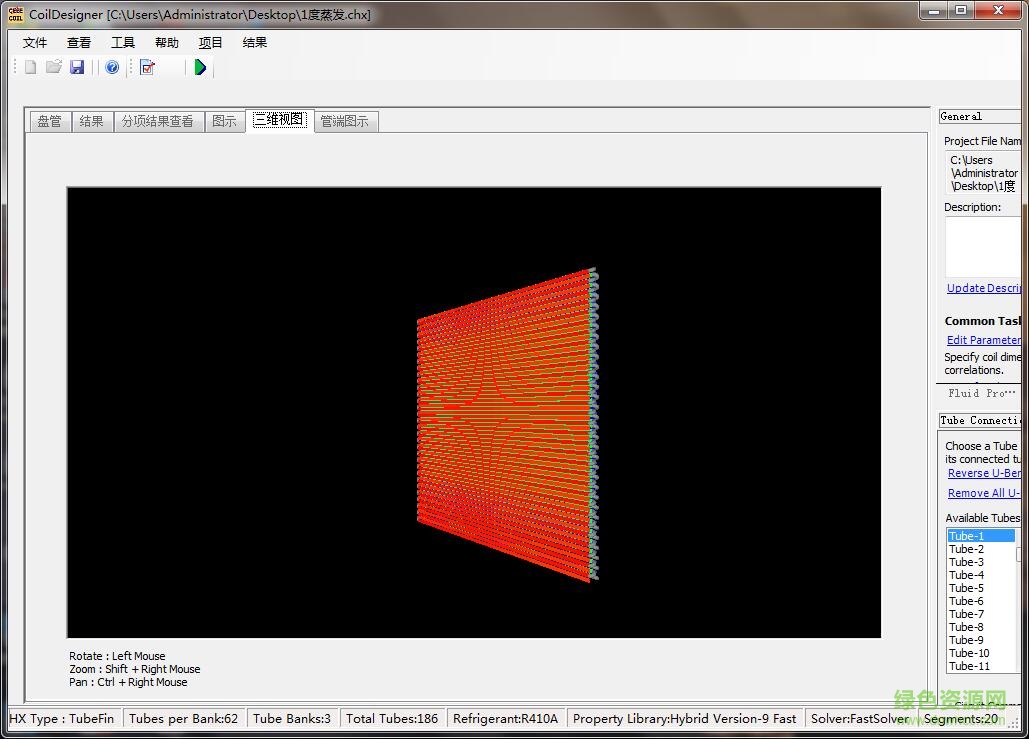Image resolution: width=1029 pixels, height=739 pixels.
Task: Click the Remove All U-Bends link
Action: pos(984,493)
